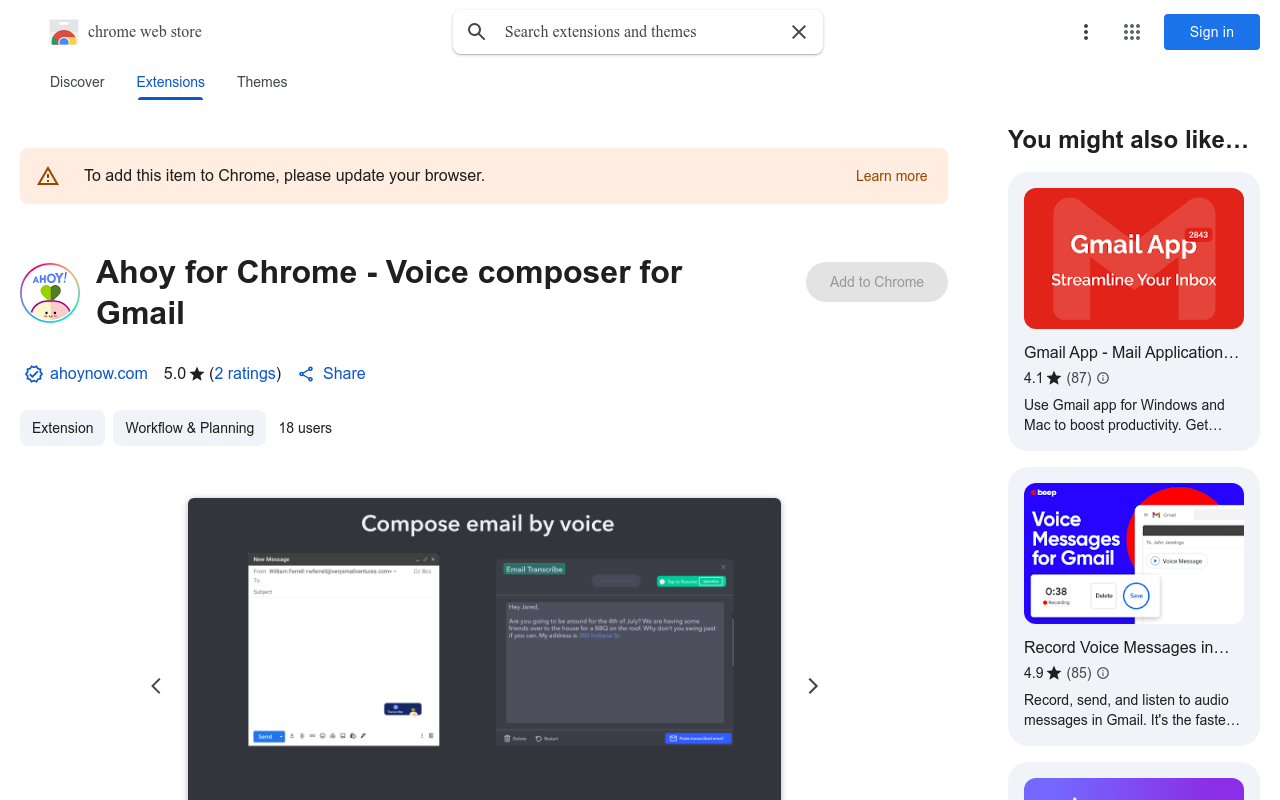Image resolution: width=1280 pixels, height=800 pixels.
Task: Click the Ahoy extension logo
Action: (x=50, y=293)
